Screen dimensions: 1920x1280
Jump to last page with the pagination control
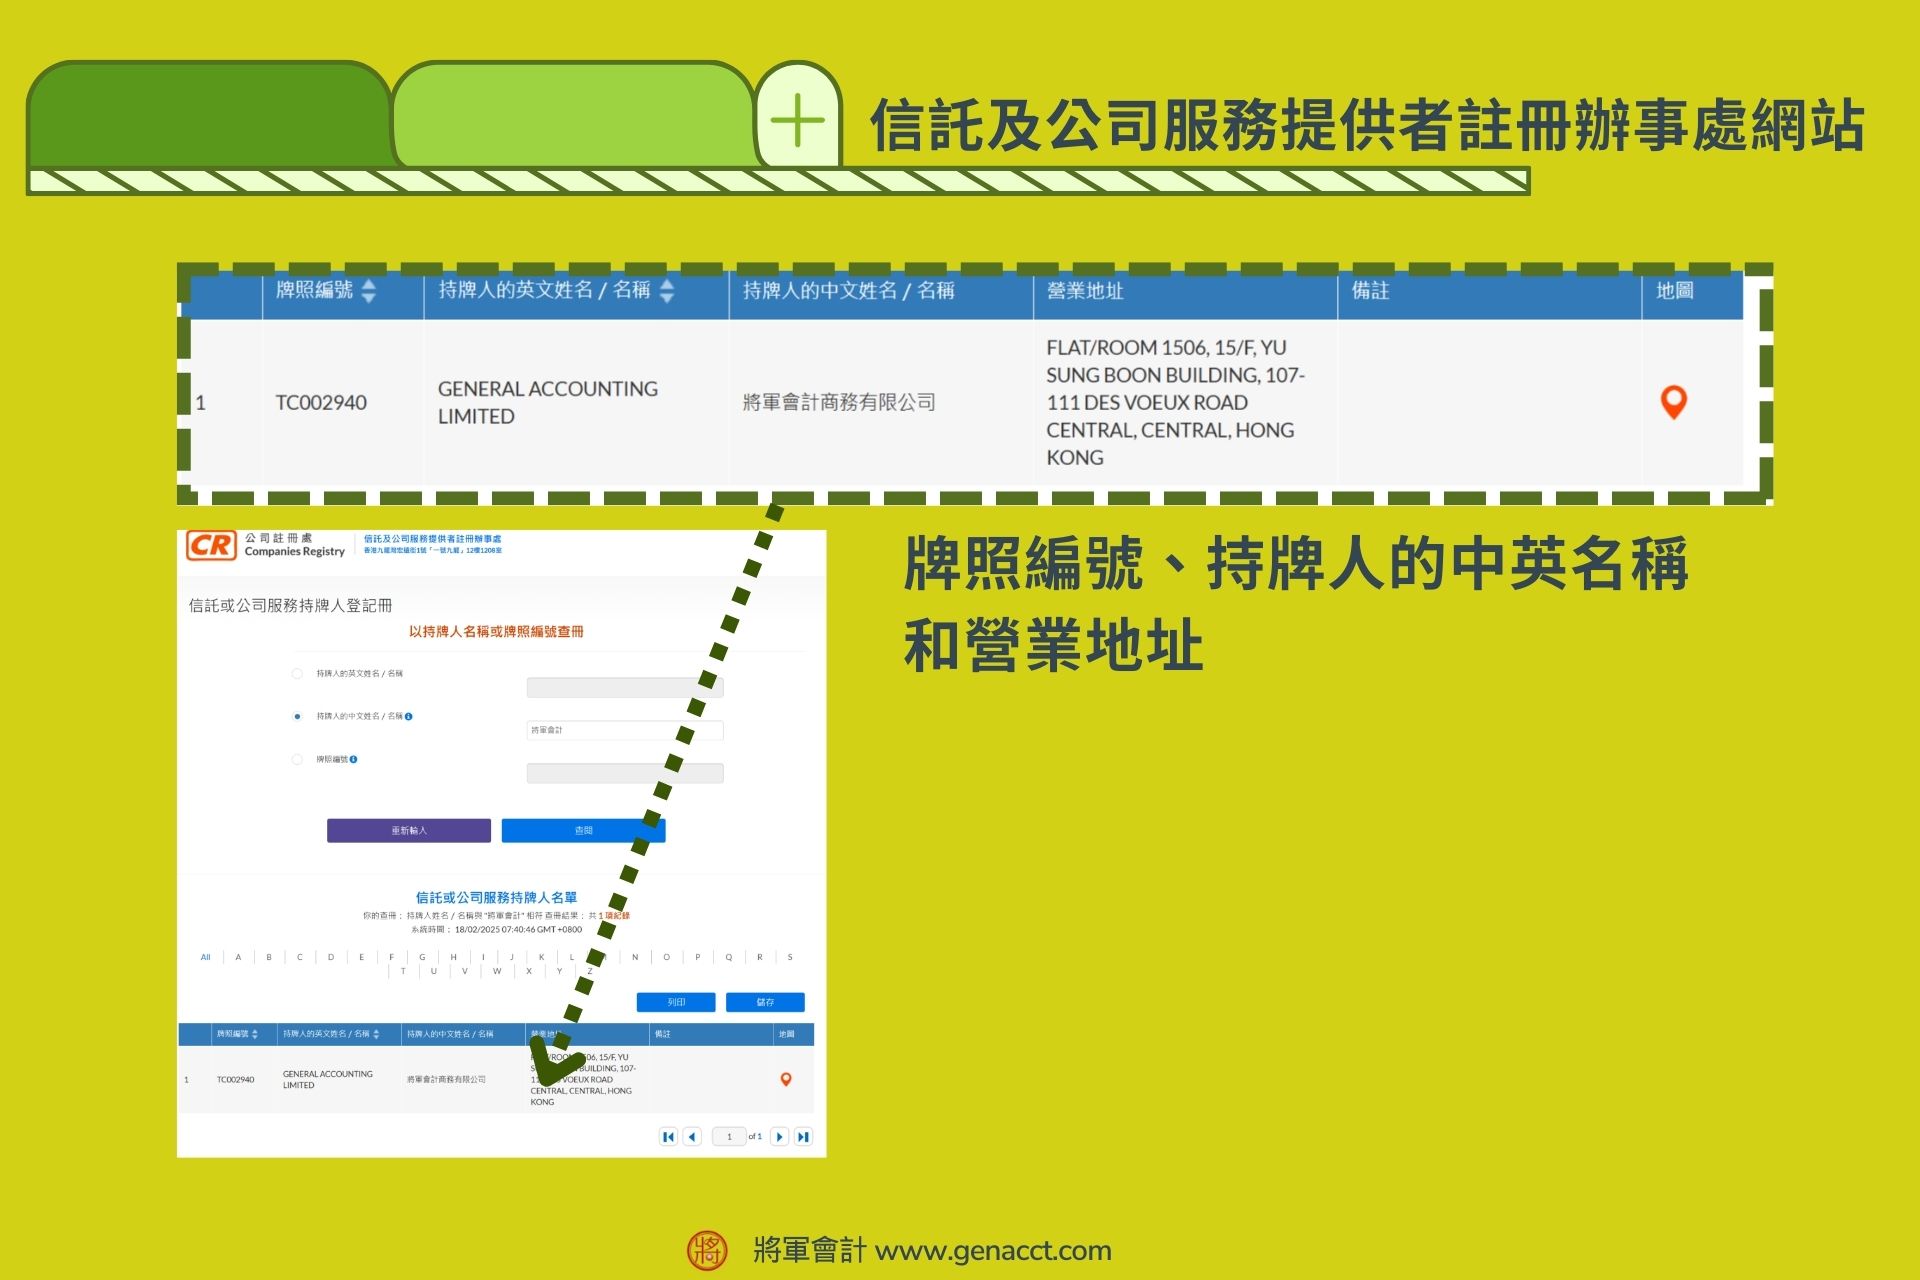coord(803,1136)
